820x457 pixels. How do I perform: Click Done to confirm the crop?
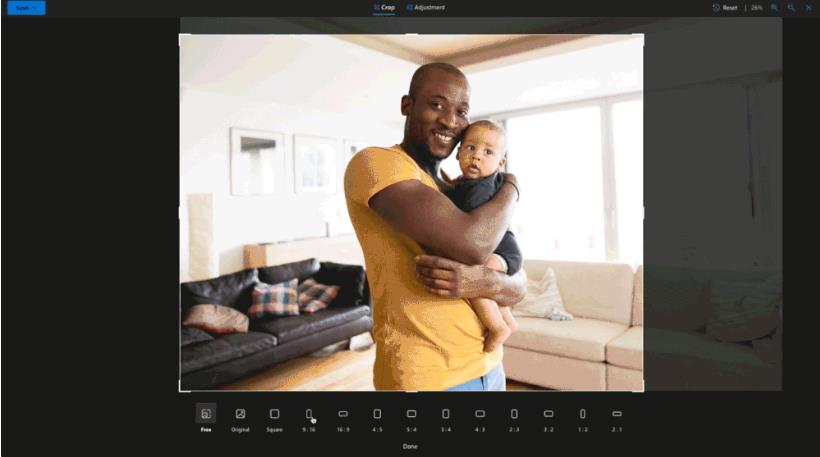[410, 446]
